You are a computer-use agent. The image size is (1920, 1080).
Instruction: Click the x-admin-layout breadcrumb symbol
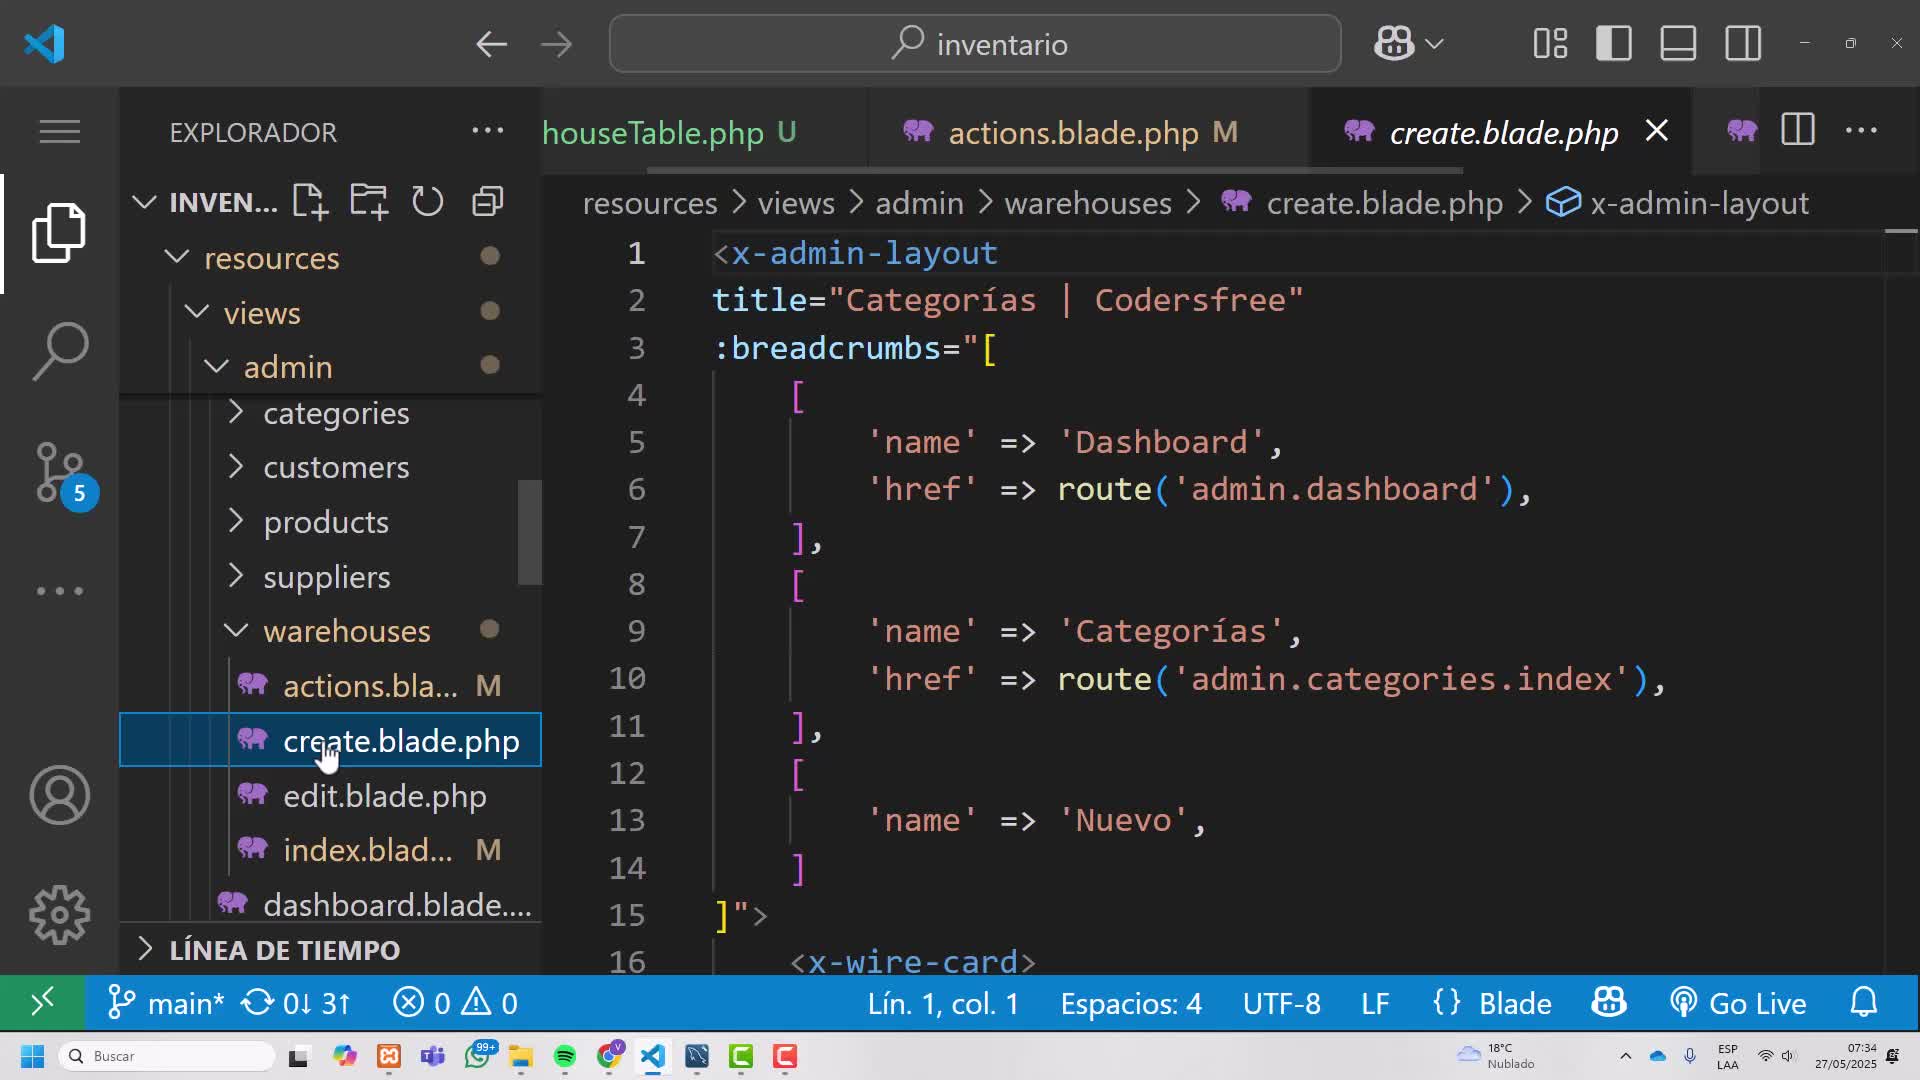(1678, 203)
